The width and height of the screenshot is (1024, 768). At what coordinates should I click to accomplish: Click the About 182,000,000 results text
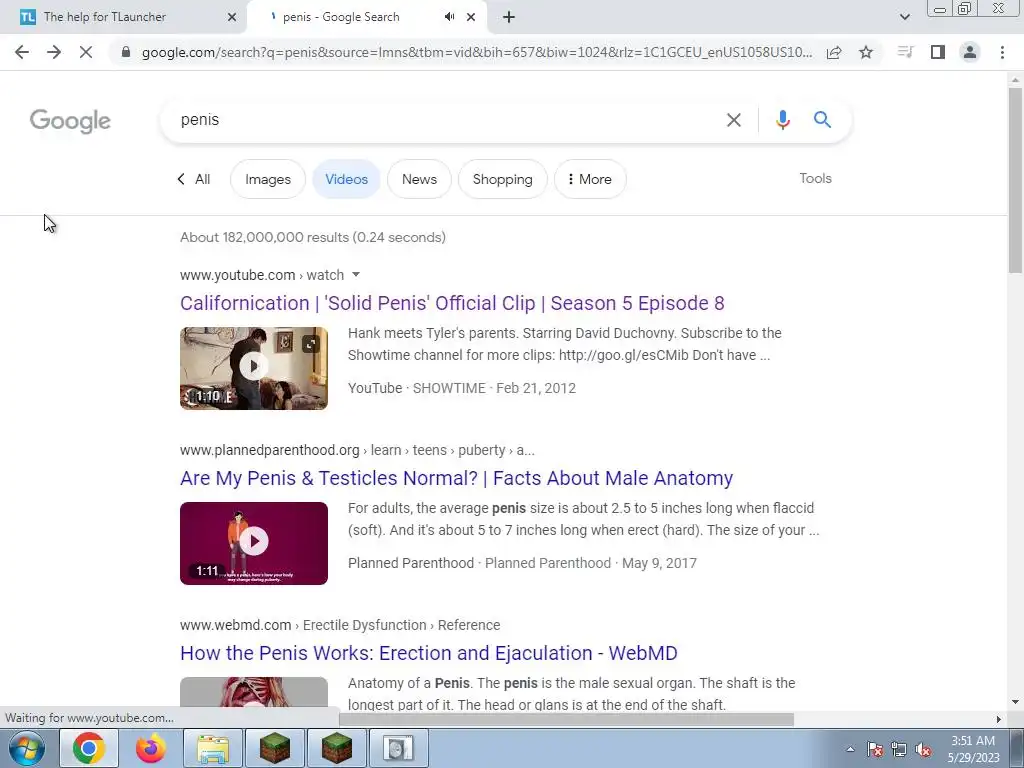click(313, 237)
